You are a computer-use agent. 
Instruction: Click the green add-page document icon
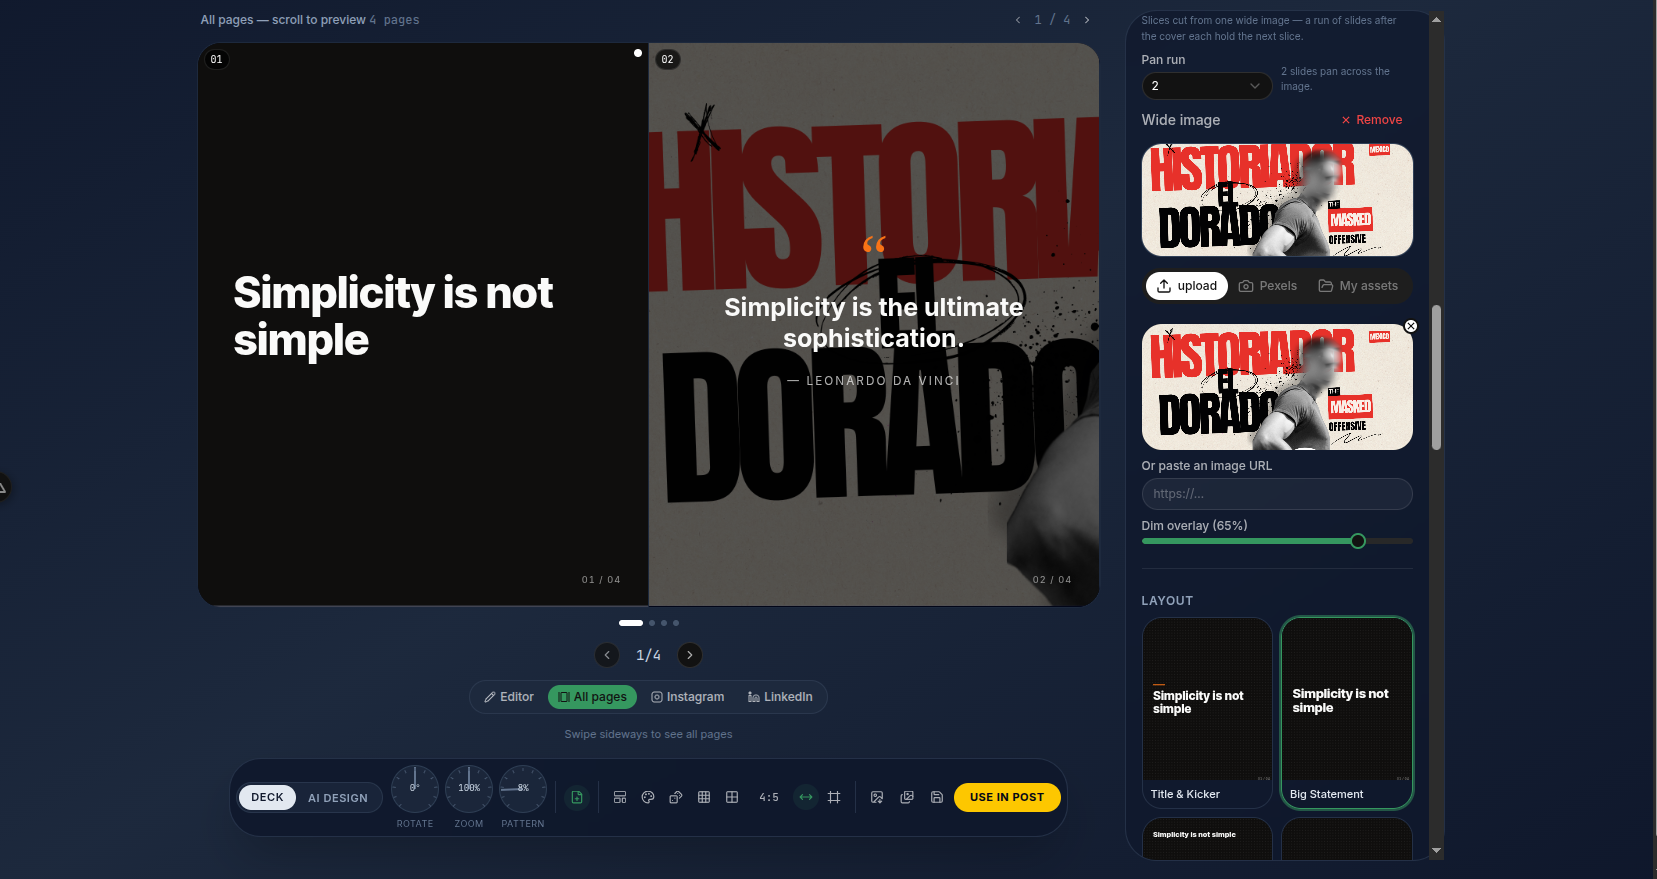(x=577, y=797)
